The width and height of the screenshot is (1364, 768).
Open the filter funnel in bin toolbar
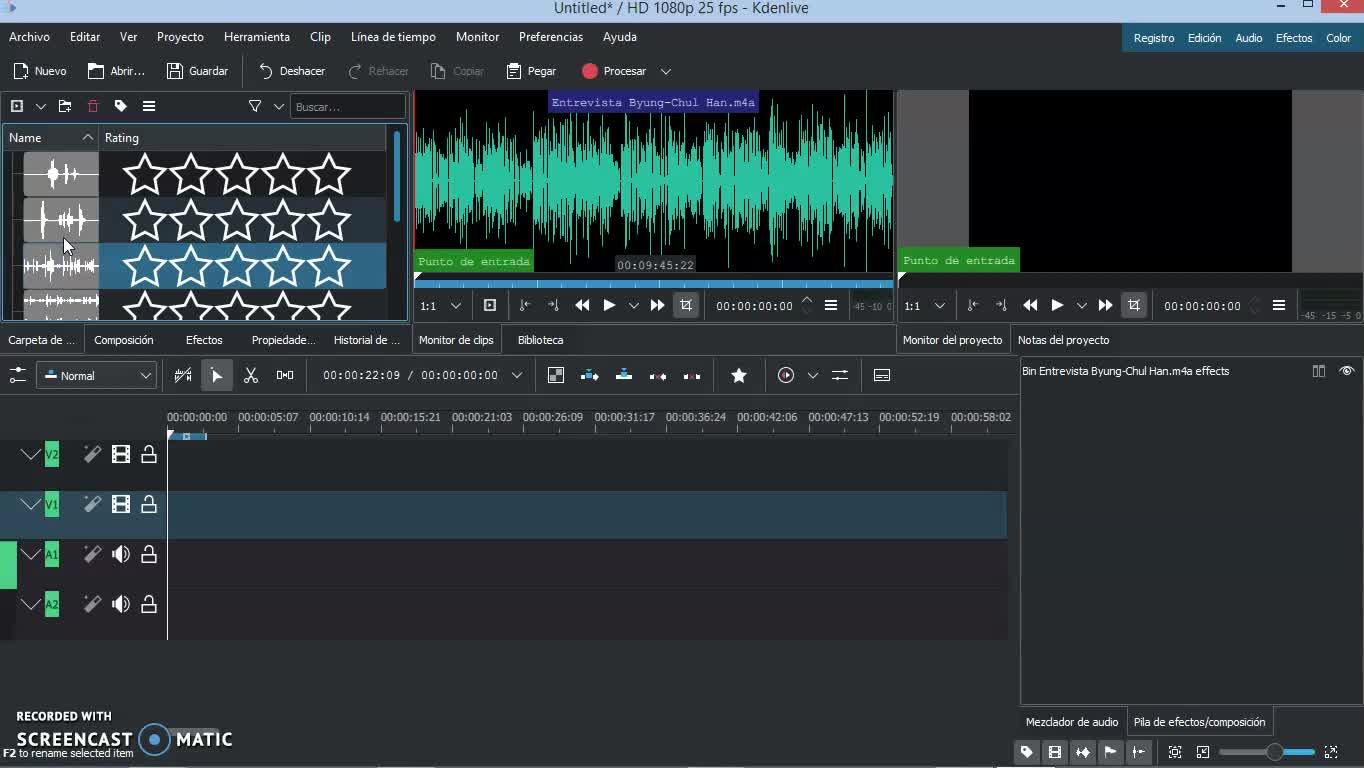point(255,106)
